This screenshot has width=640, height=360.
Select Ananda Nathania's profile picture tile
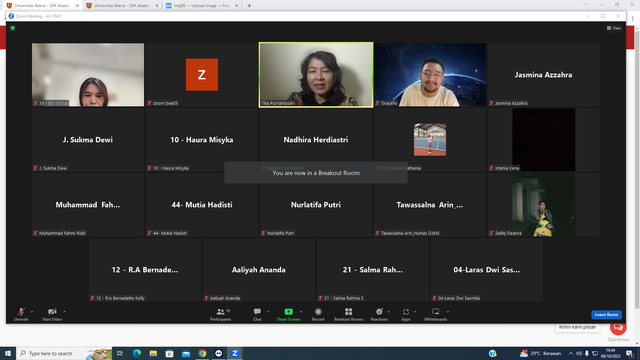click(430, 140)
